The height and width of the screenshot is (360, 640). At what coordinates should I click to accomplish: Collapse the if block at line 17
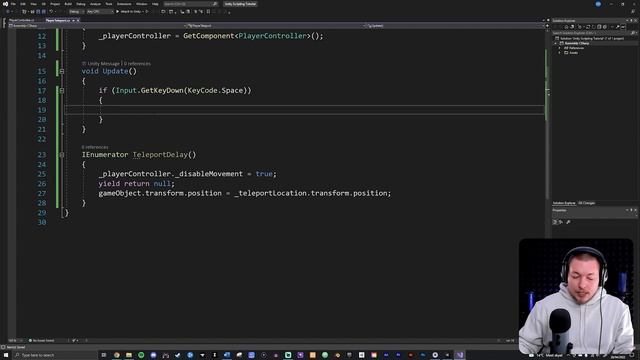click(x=62, y=91)
